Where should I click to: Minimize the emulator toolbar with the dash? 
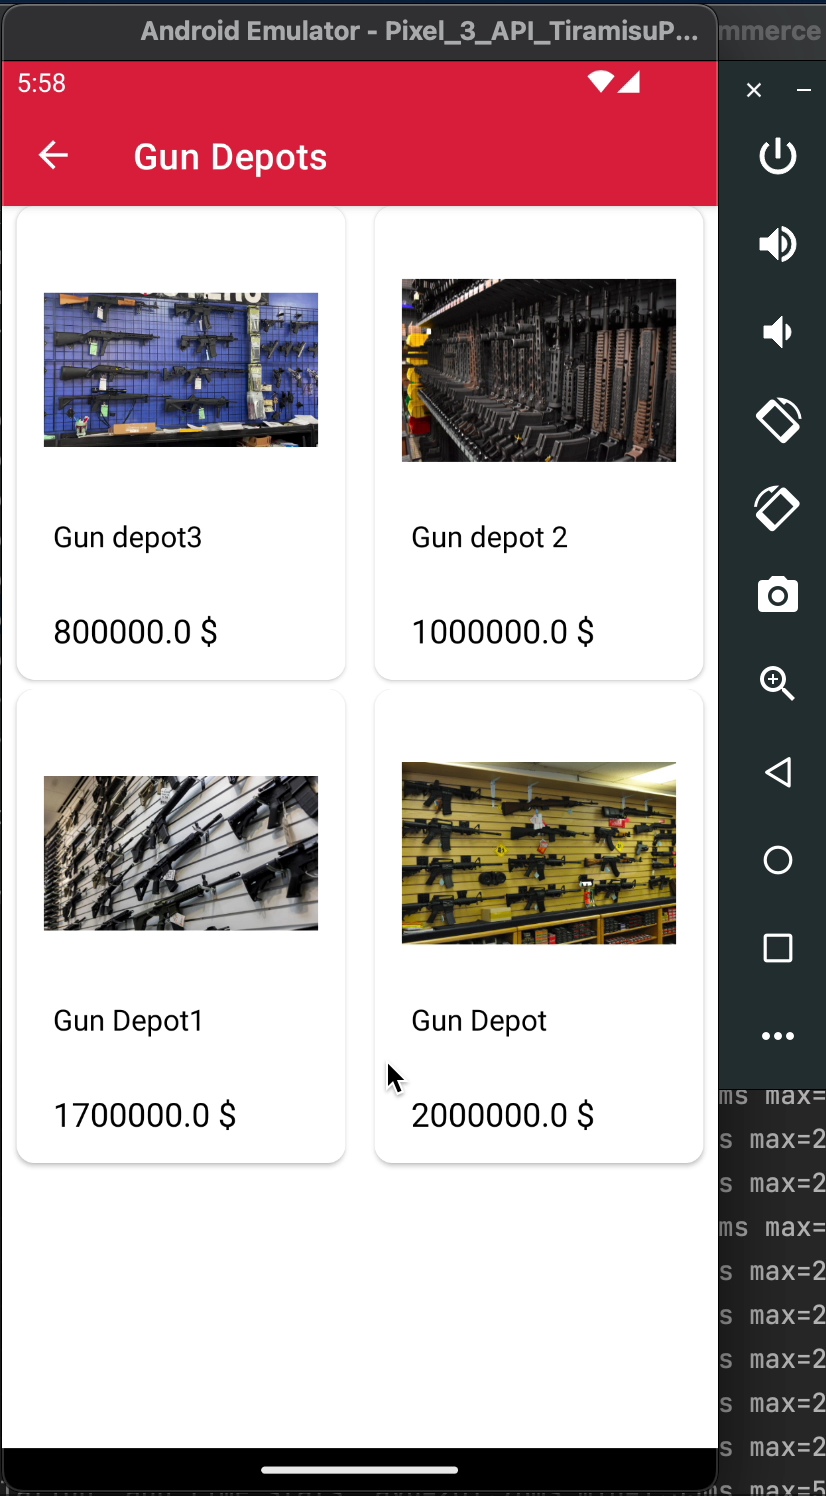click(804, 90)
